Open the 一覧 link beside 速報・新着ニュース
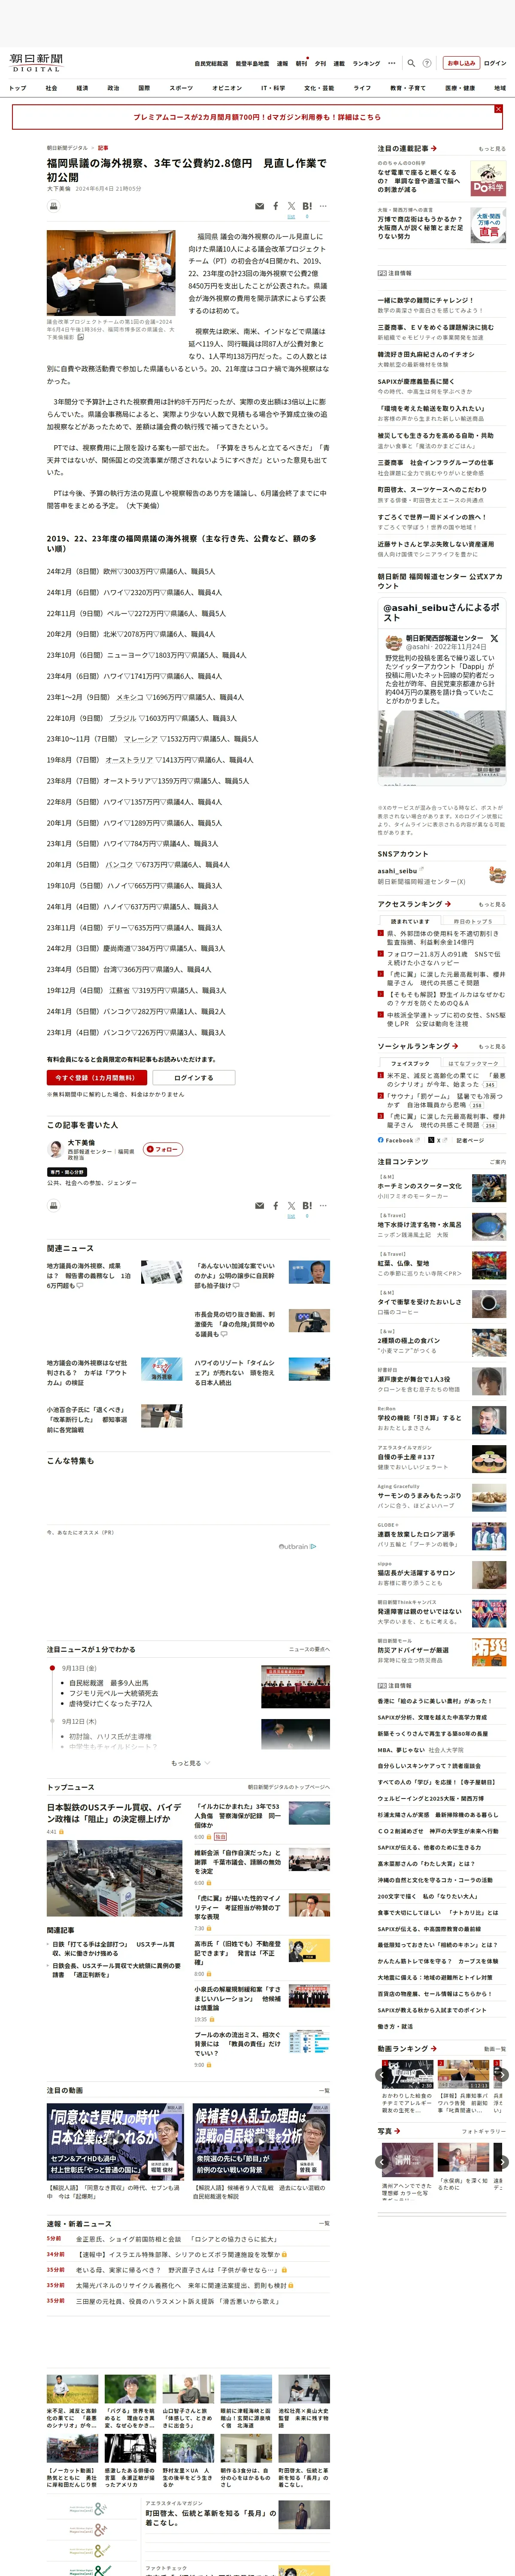 [x=323, y=2223]
